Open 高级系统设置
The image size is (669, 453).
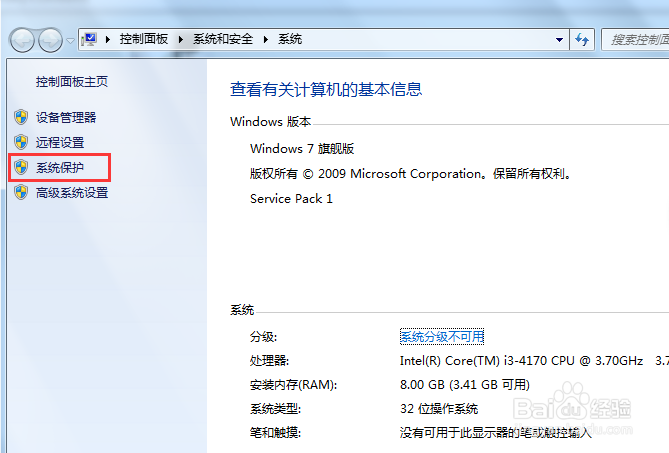click(72, 193)
